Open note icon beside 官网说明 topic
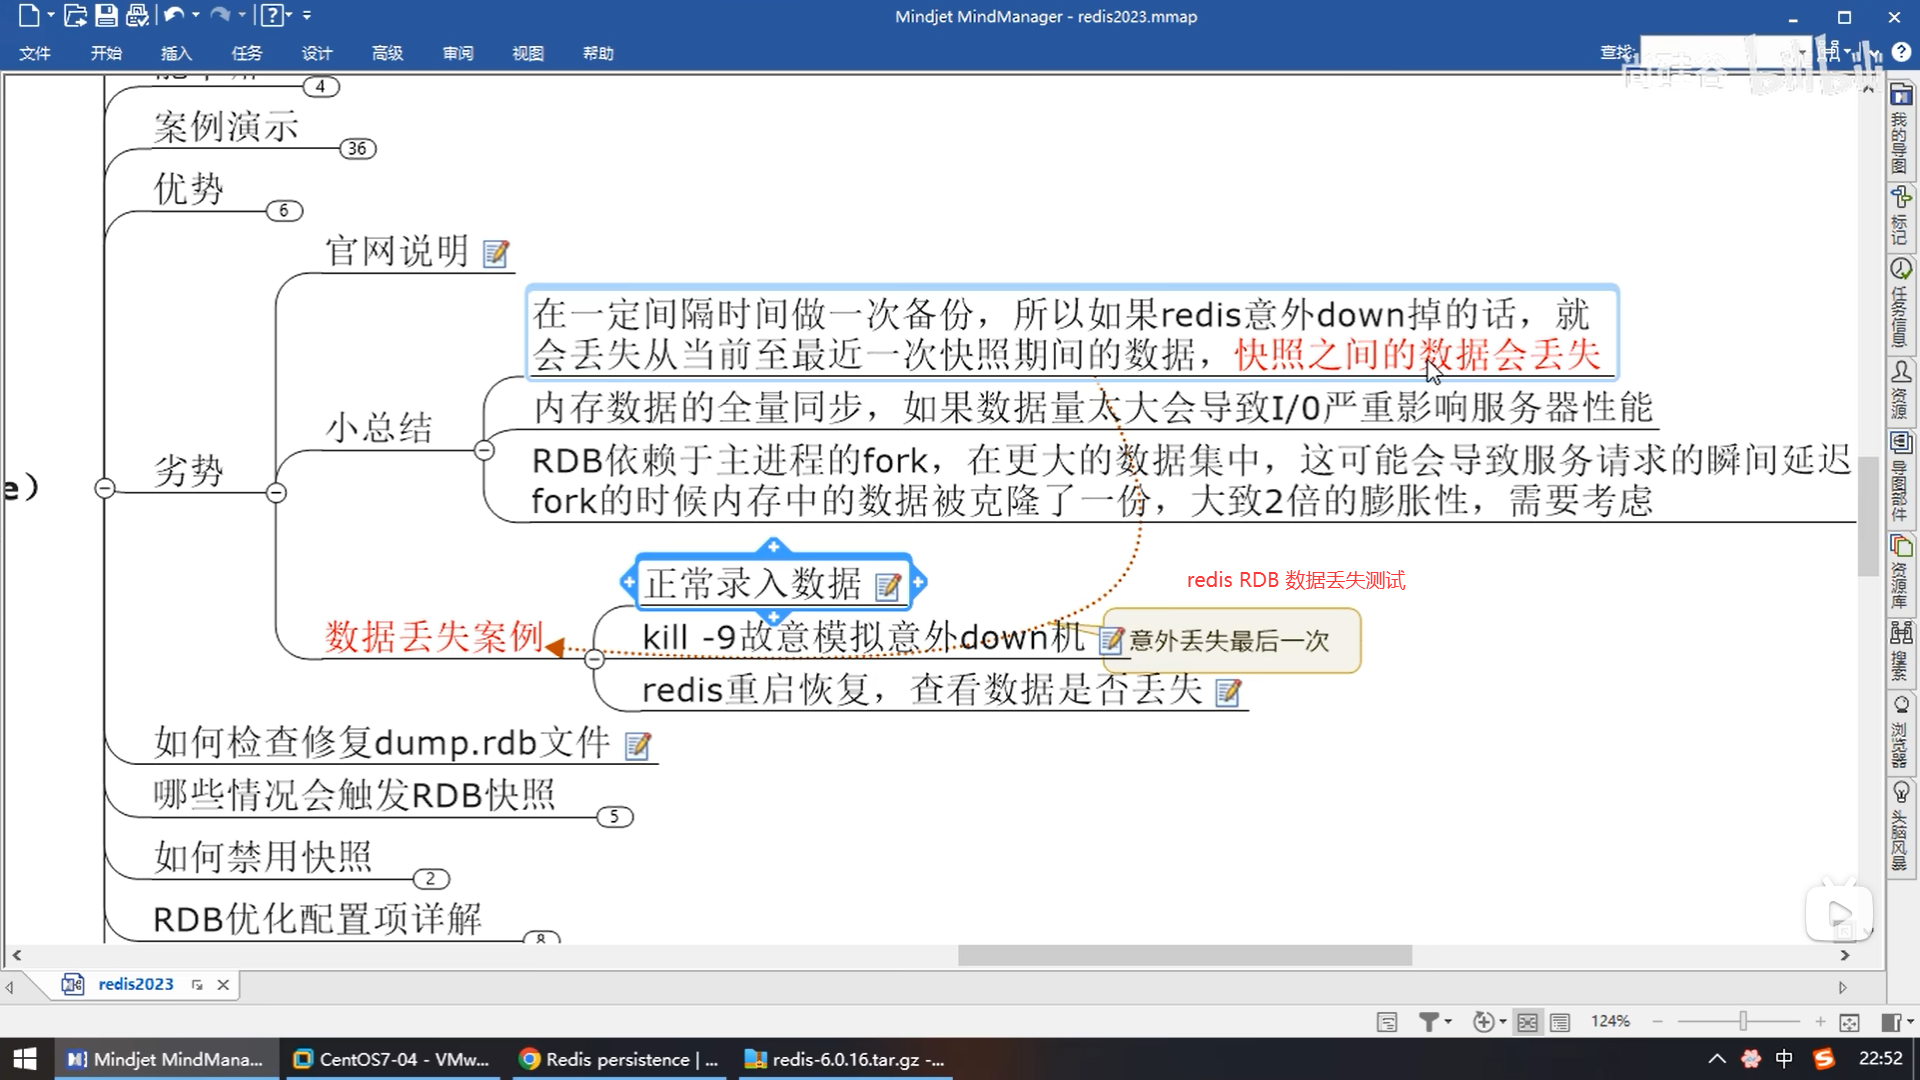The image size is (1920, 1080). [x=496, y=254]
